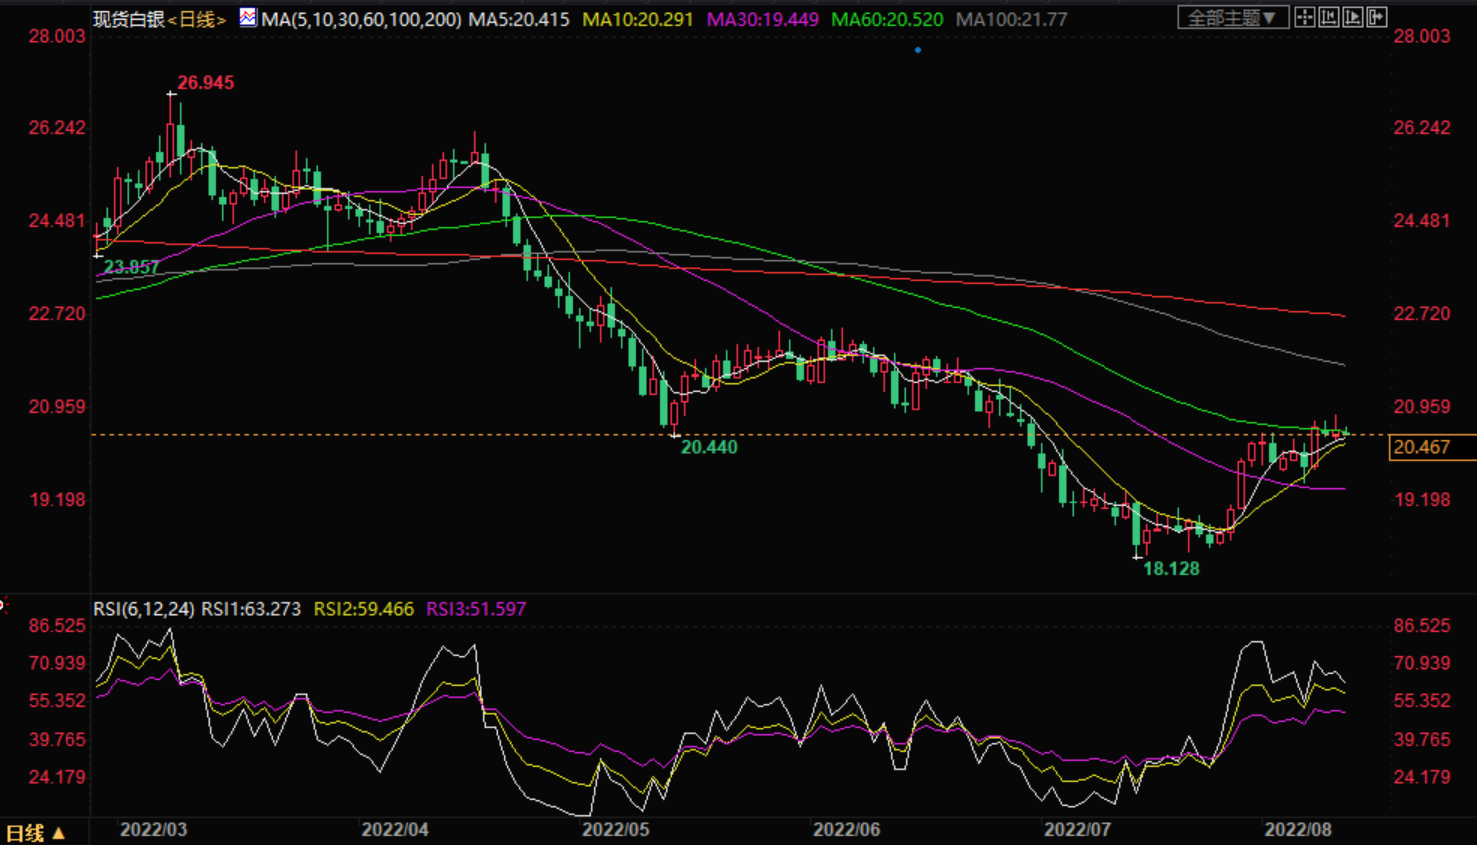Click the red alert marker at left edge
1477x845 pixels.
tap(3, 605)
